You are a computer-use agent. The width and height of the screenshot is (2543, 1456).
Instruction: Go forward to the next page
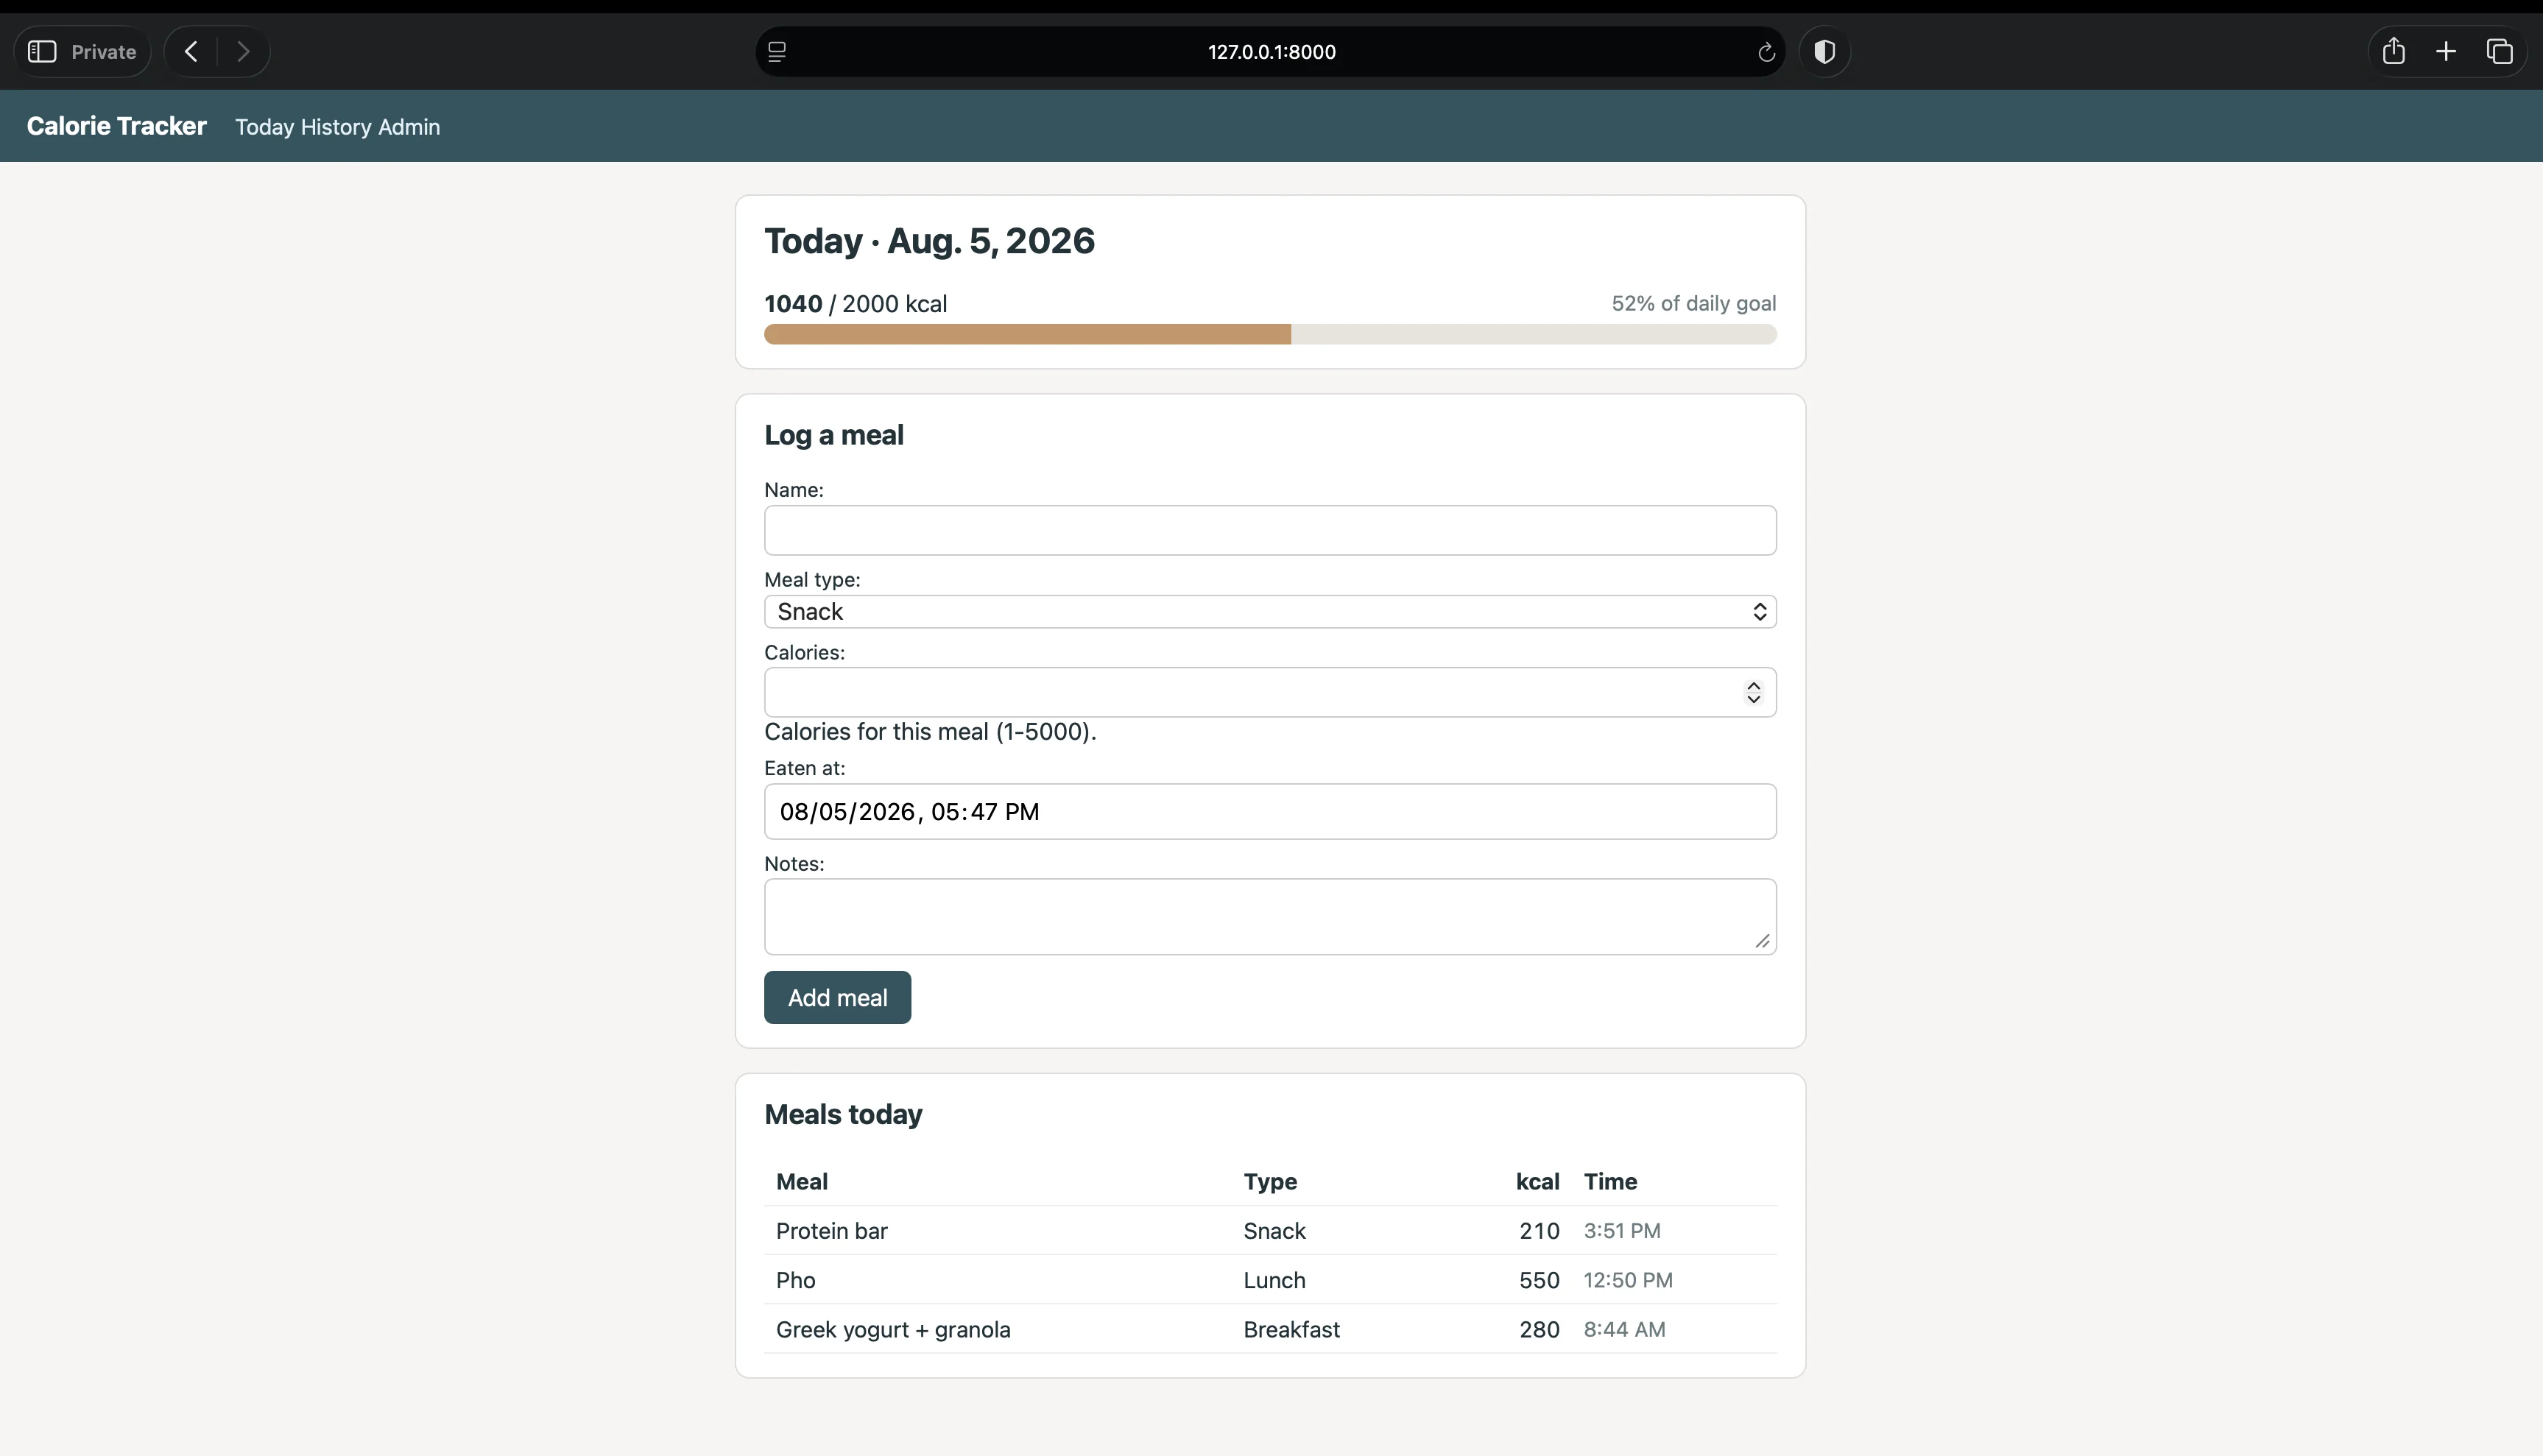coord(243,52)
